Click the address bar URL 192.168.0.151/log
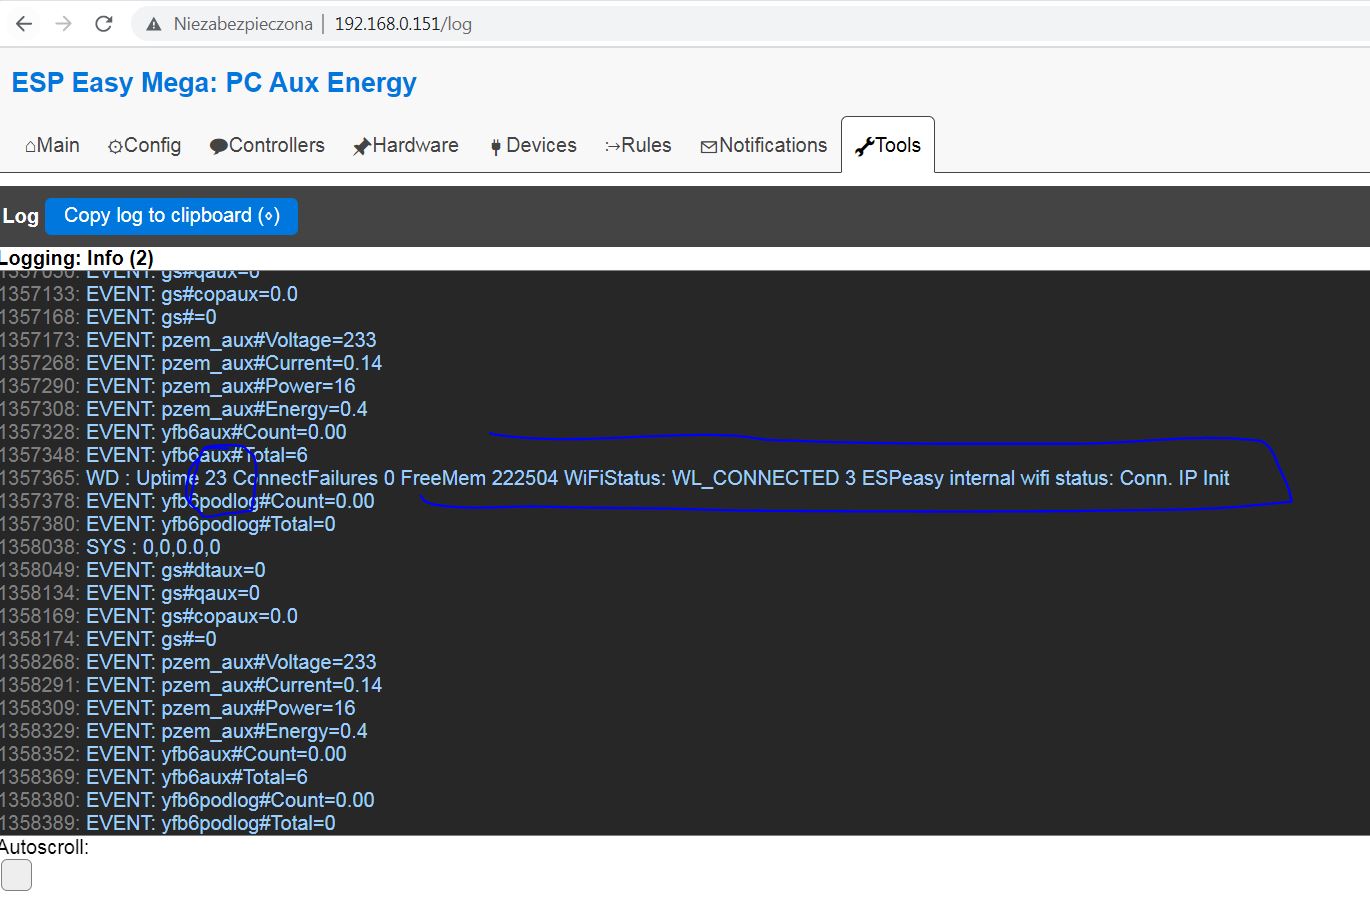1370x914 pixels. point(403,24)
